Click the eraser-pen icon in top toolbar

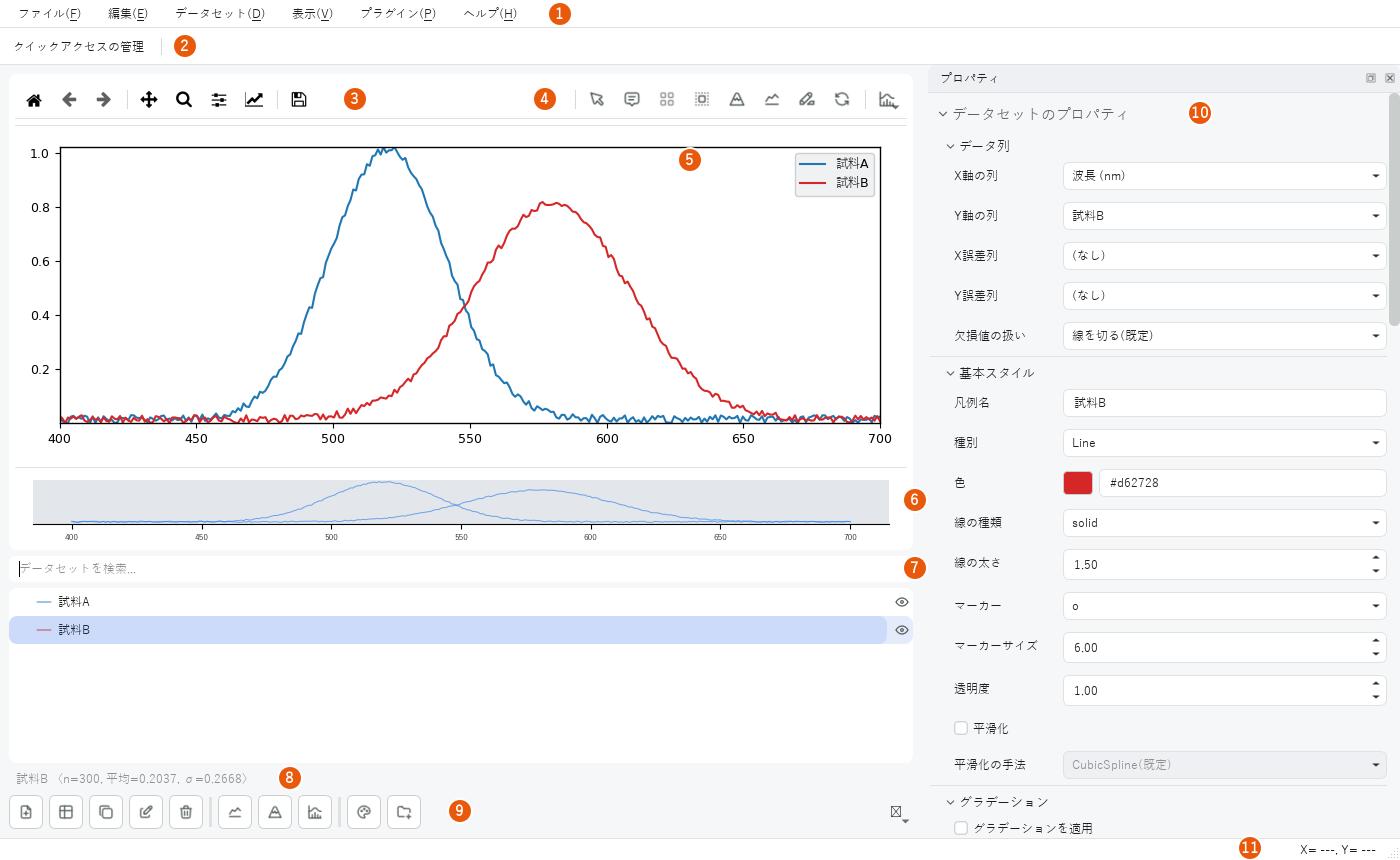[807, 99]
